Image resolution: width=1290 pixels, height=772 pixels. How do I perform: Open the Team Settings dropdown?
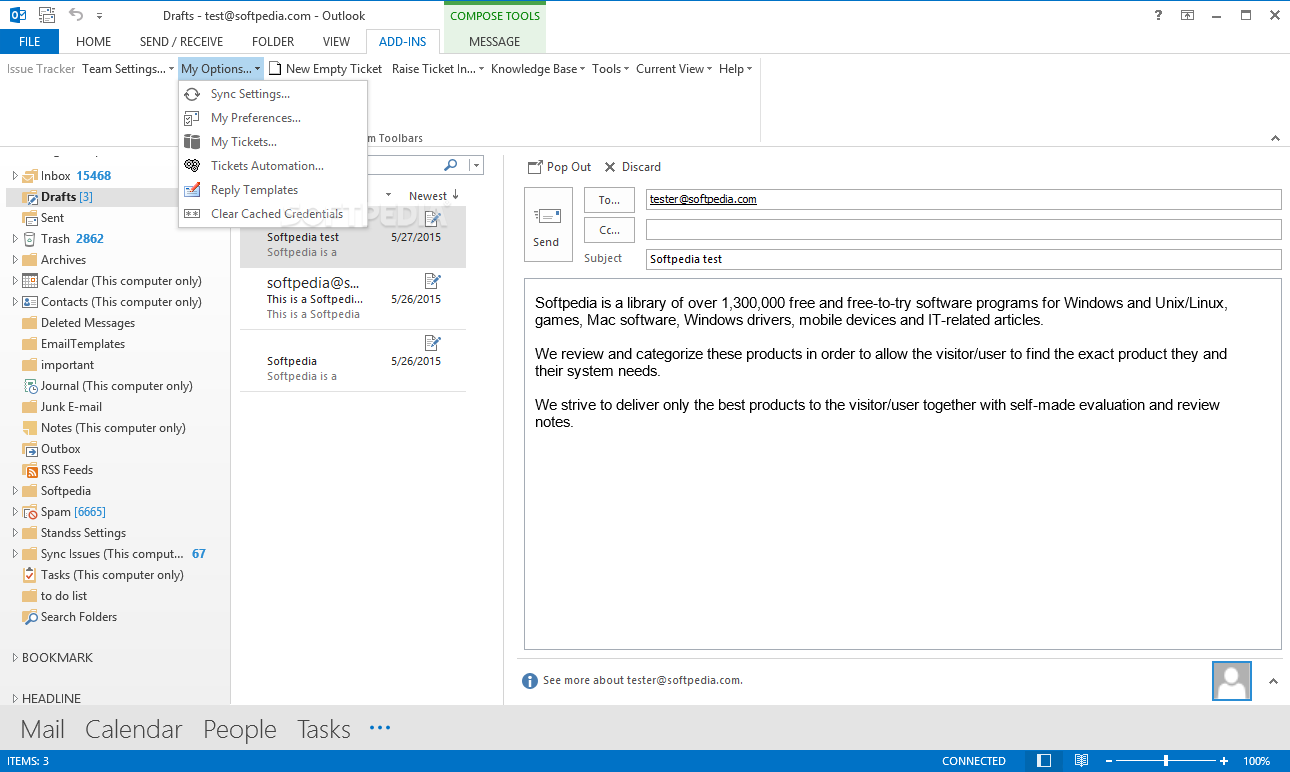tap(128, 69)
